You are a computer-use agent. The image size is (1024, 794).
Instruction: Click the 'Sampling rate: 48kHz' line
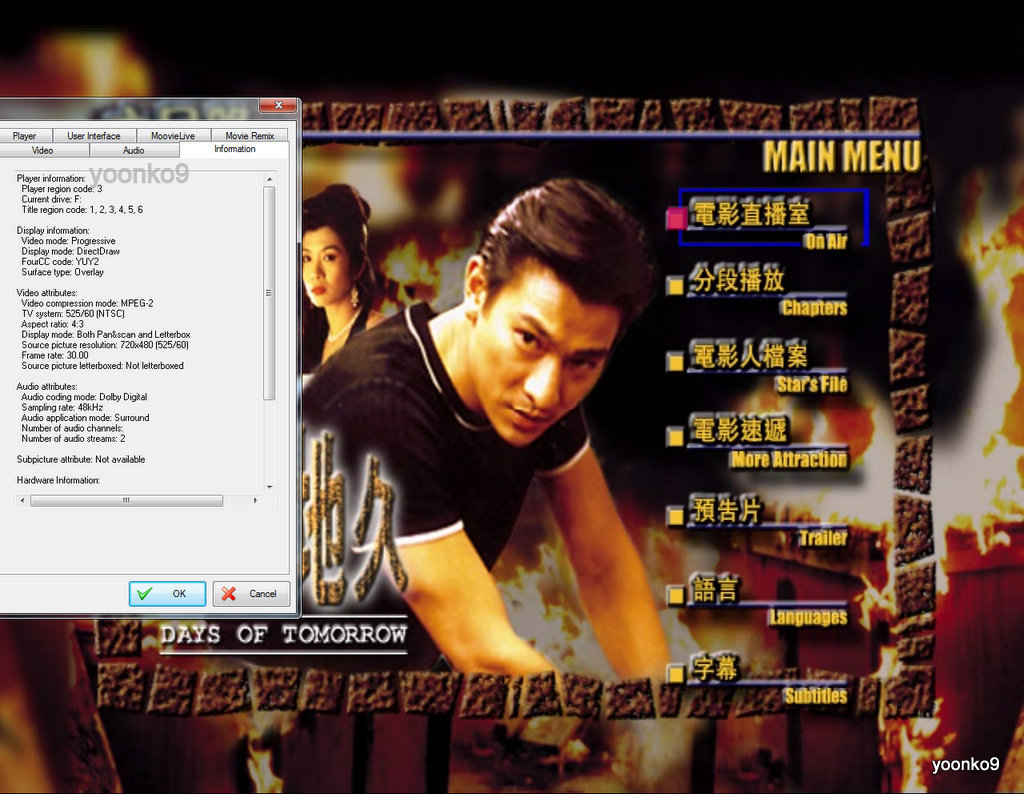[62, 407]
